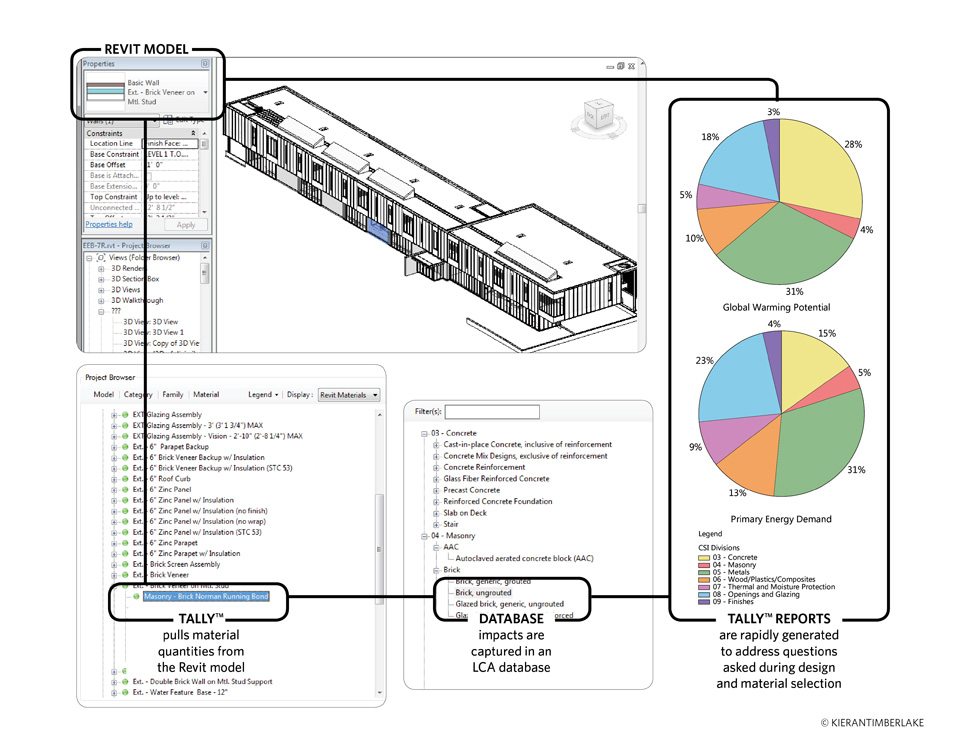Click green icon next to Roof Curb
This screenshot has width=960, height=735.
tap(126, 479)
